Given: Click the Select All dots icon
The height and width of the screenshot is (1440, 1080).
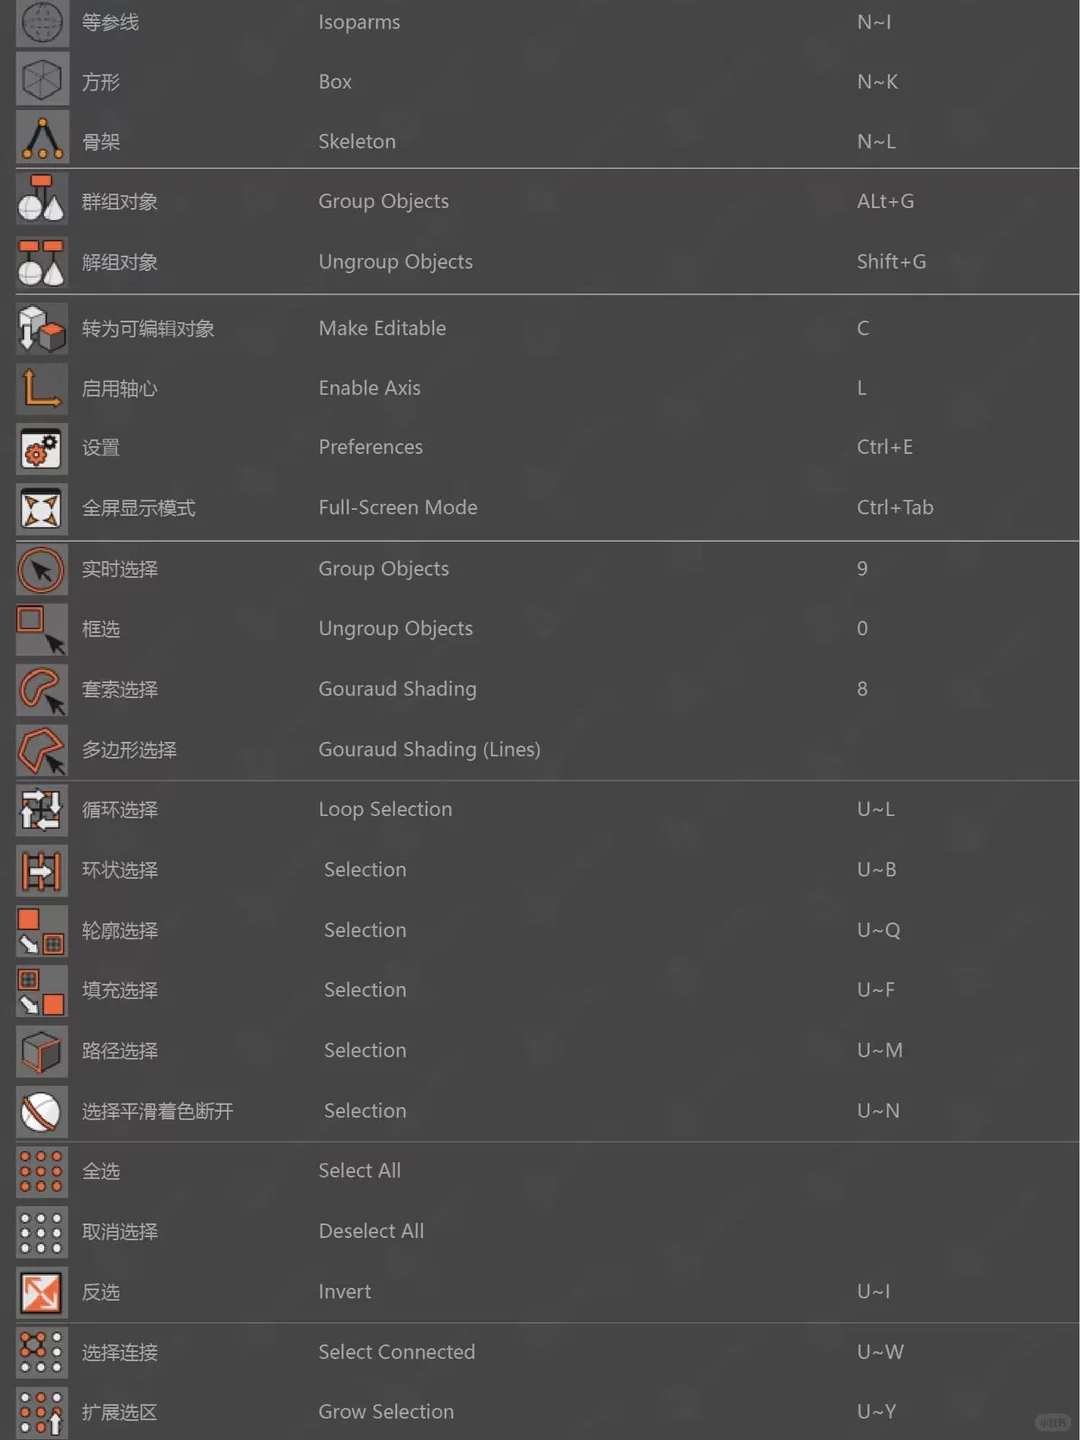Looking at the screenshot, I should tap(42, 1171).
